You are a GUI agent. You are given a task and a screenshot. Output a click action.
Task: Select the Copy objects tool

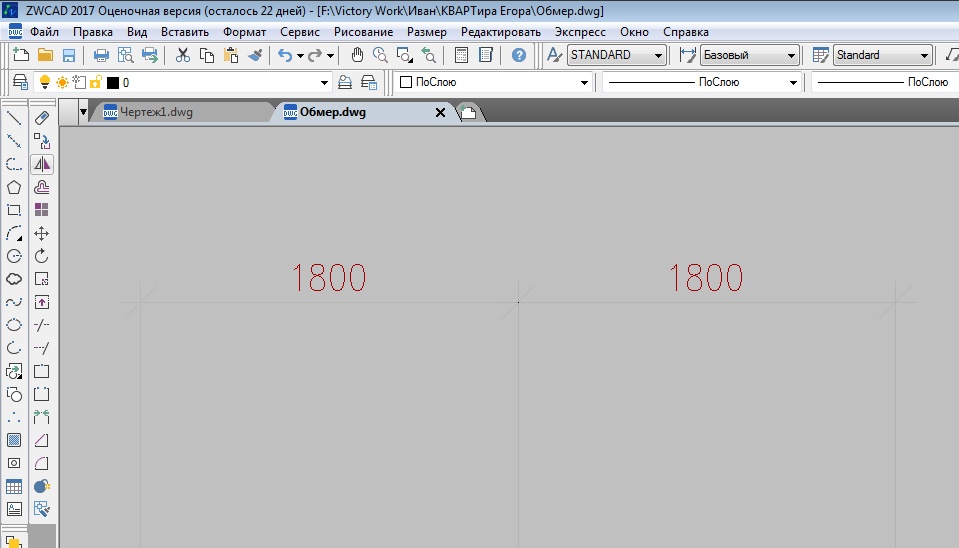pyautogui.click(x=42, y=141)
